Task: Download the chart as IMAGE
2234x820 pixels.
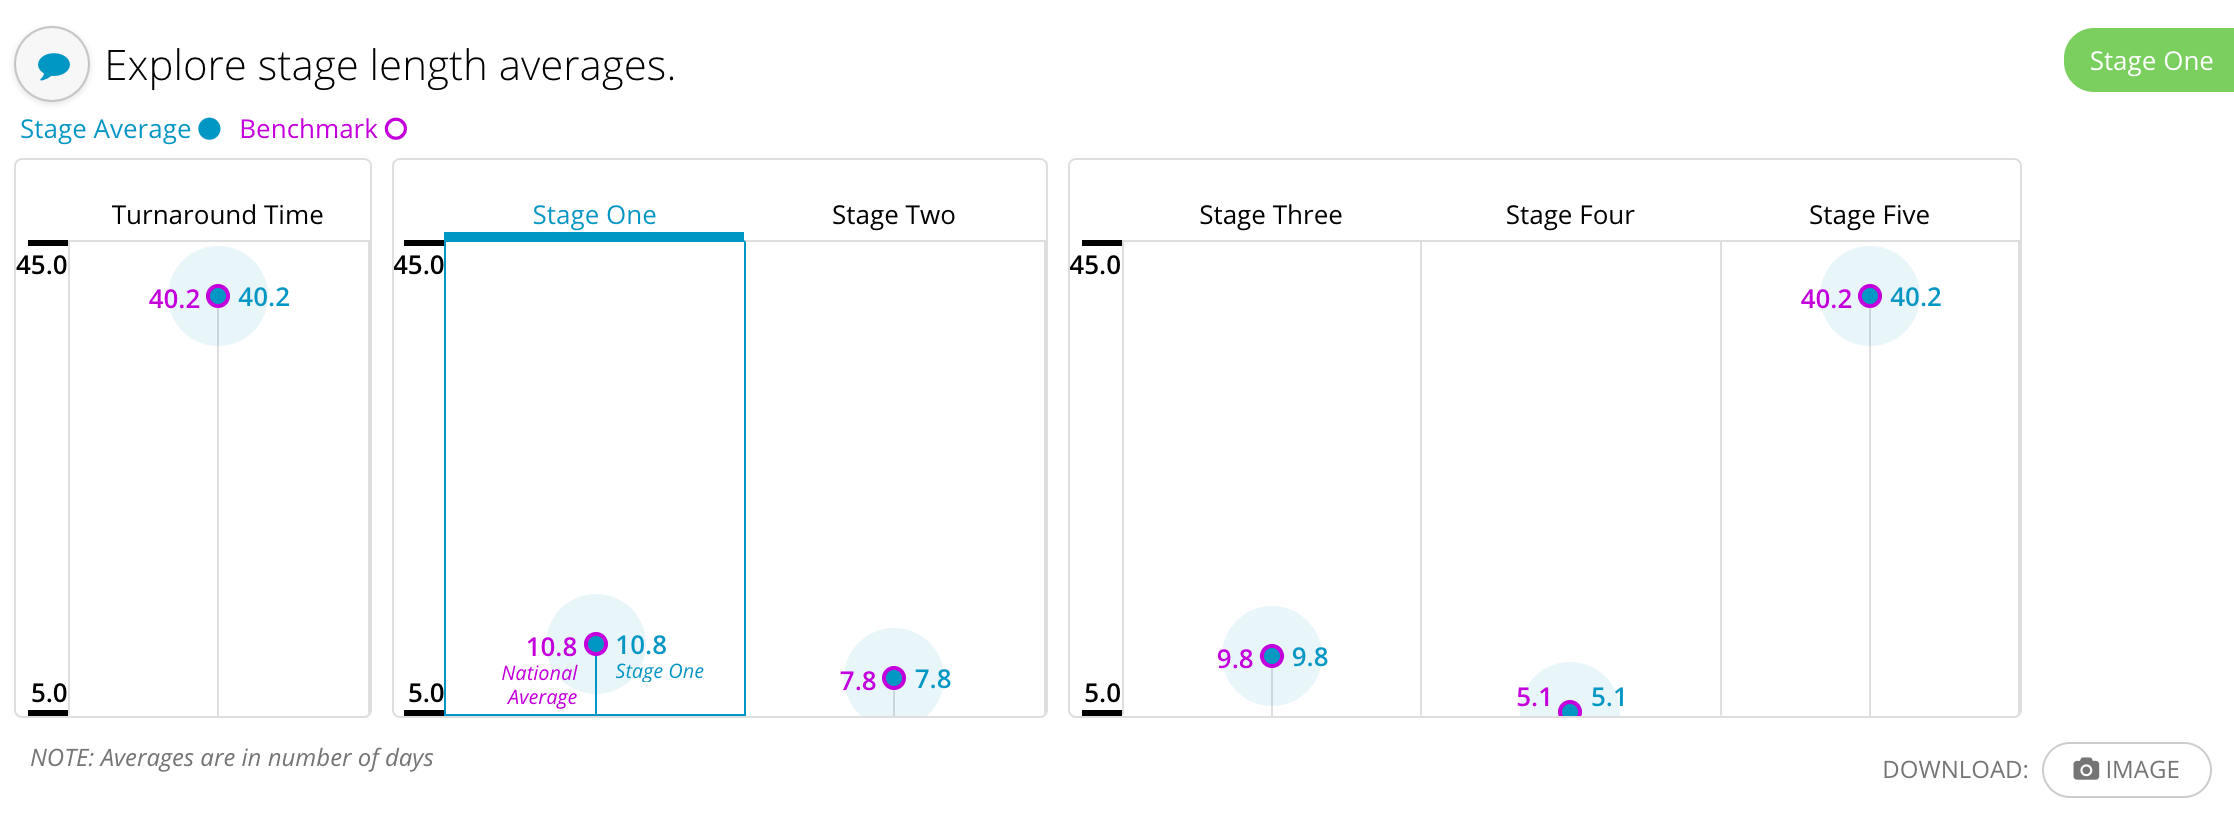Action: click(x=2126, y=769)
